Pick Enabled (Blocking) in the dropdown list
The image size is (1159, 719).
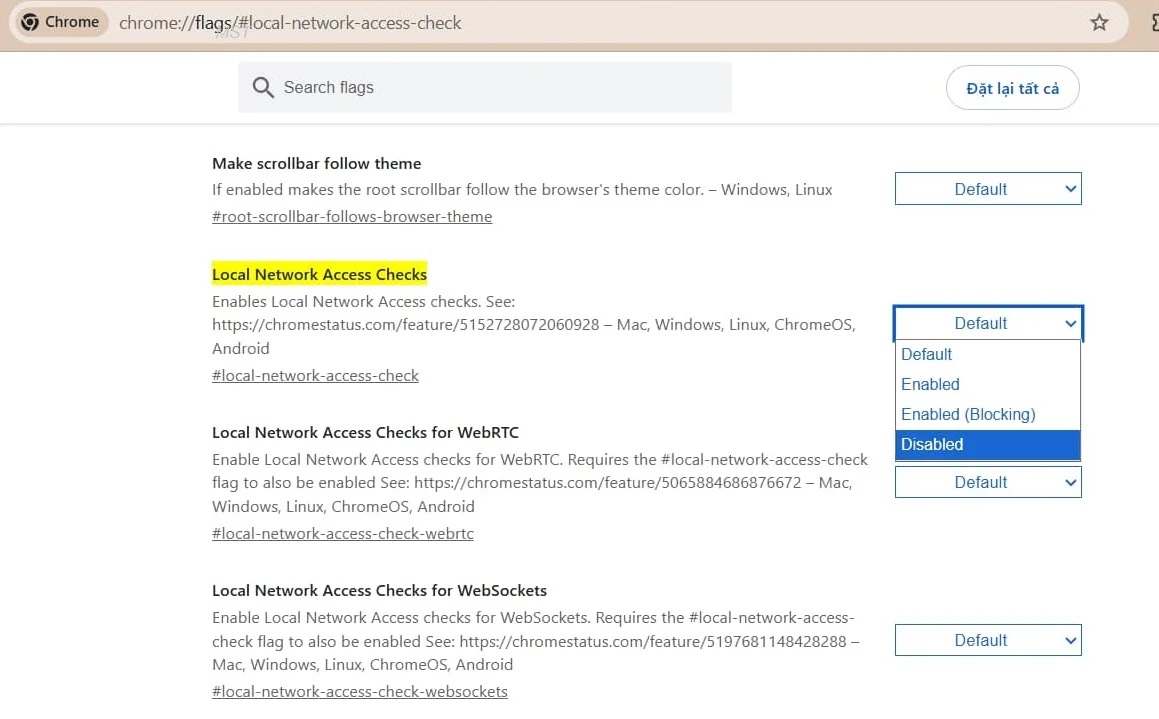point(968,414)
